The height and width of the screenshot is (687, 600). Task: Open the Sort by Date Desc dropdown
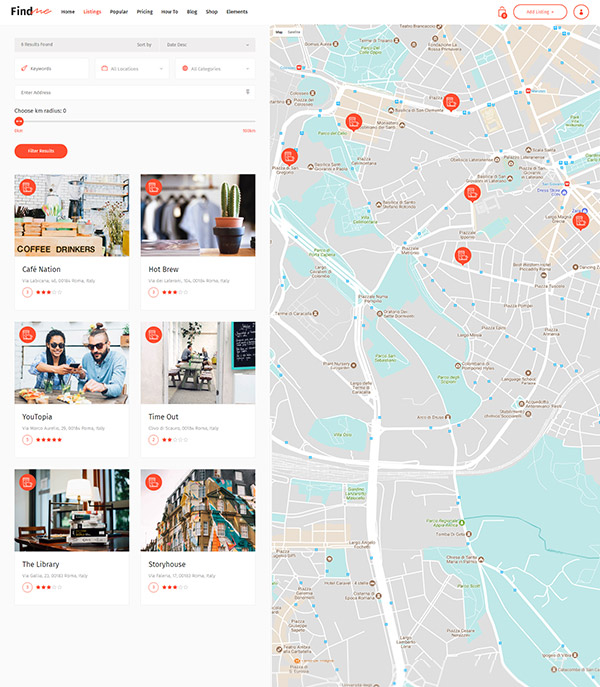tap(207, 44)
